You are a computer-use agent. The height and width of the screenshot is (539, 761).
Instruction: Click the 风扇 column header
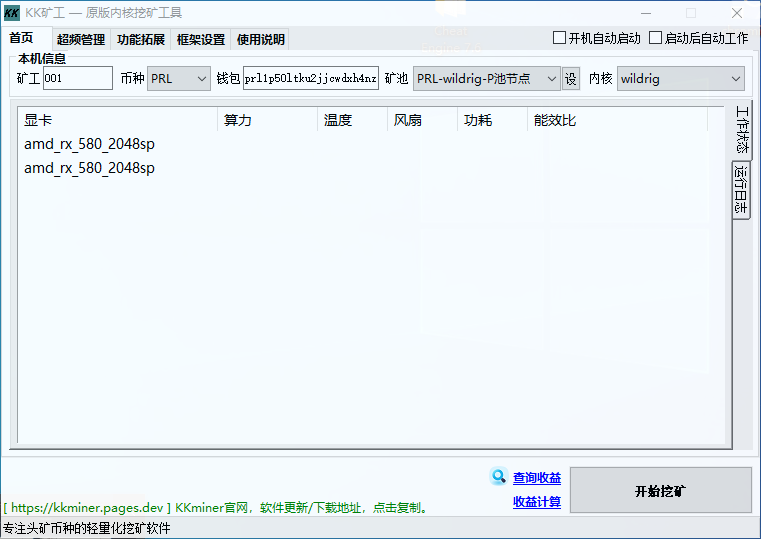[x=422, y=120]
